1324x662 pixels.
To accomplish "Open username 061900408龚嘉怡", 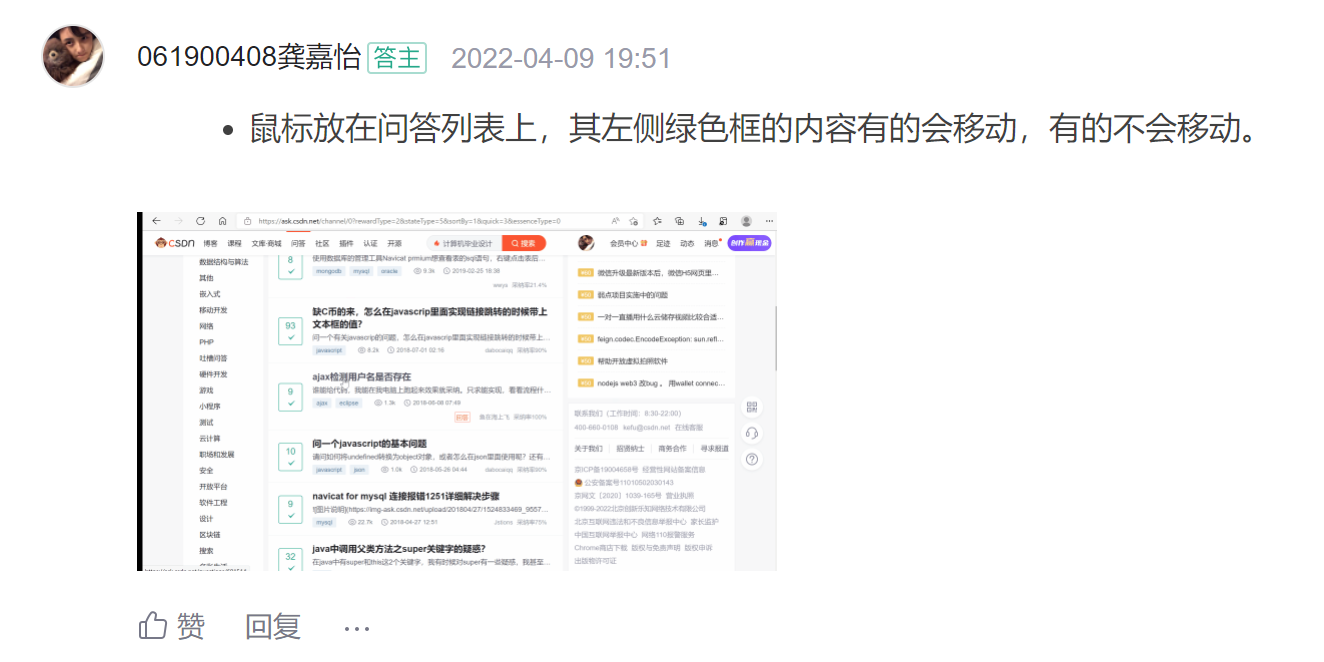I will tap(249, 58).
